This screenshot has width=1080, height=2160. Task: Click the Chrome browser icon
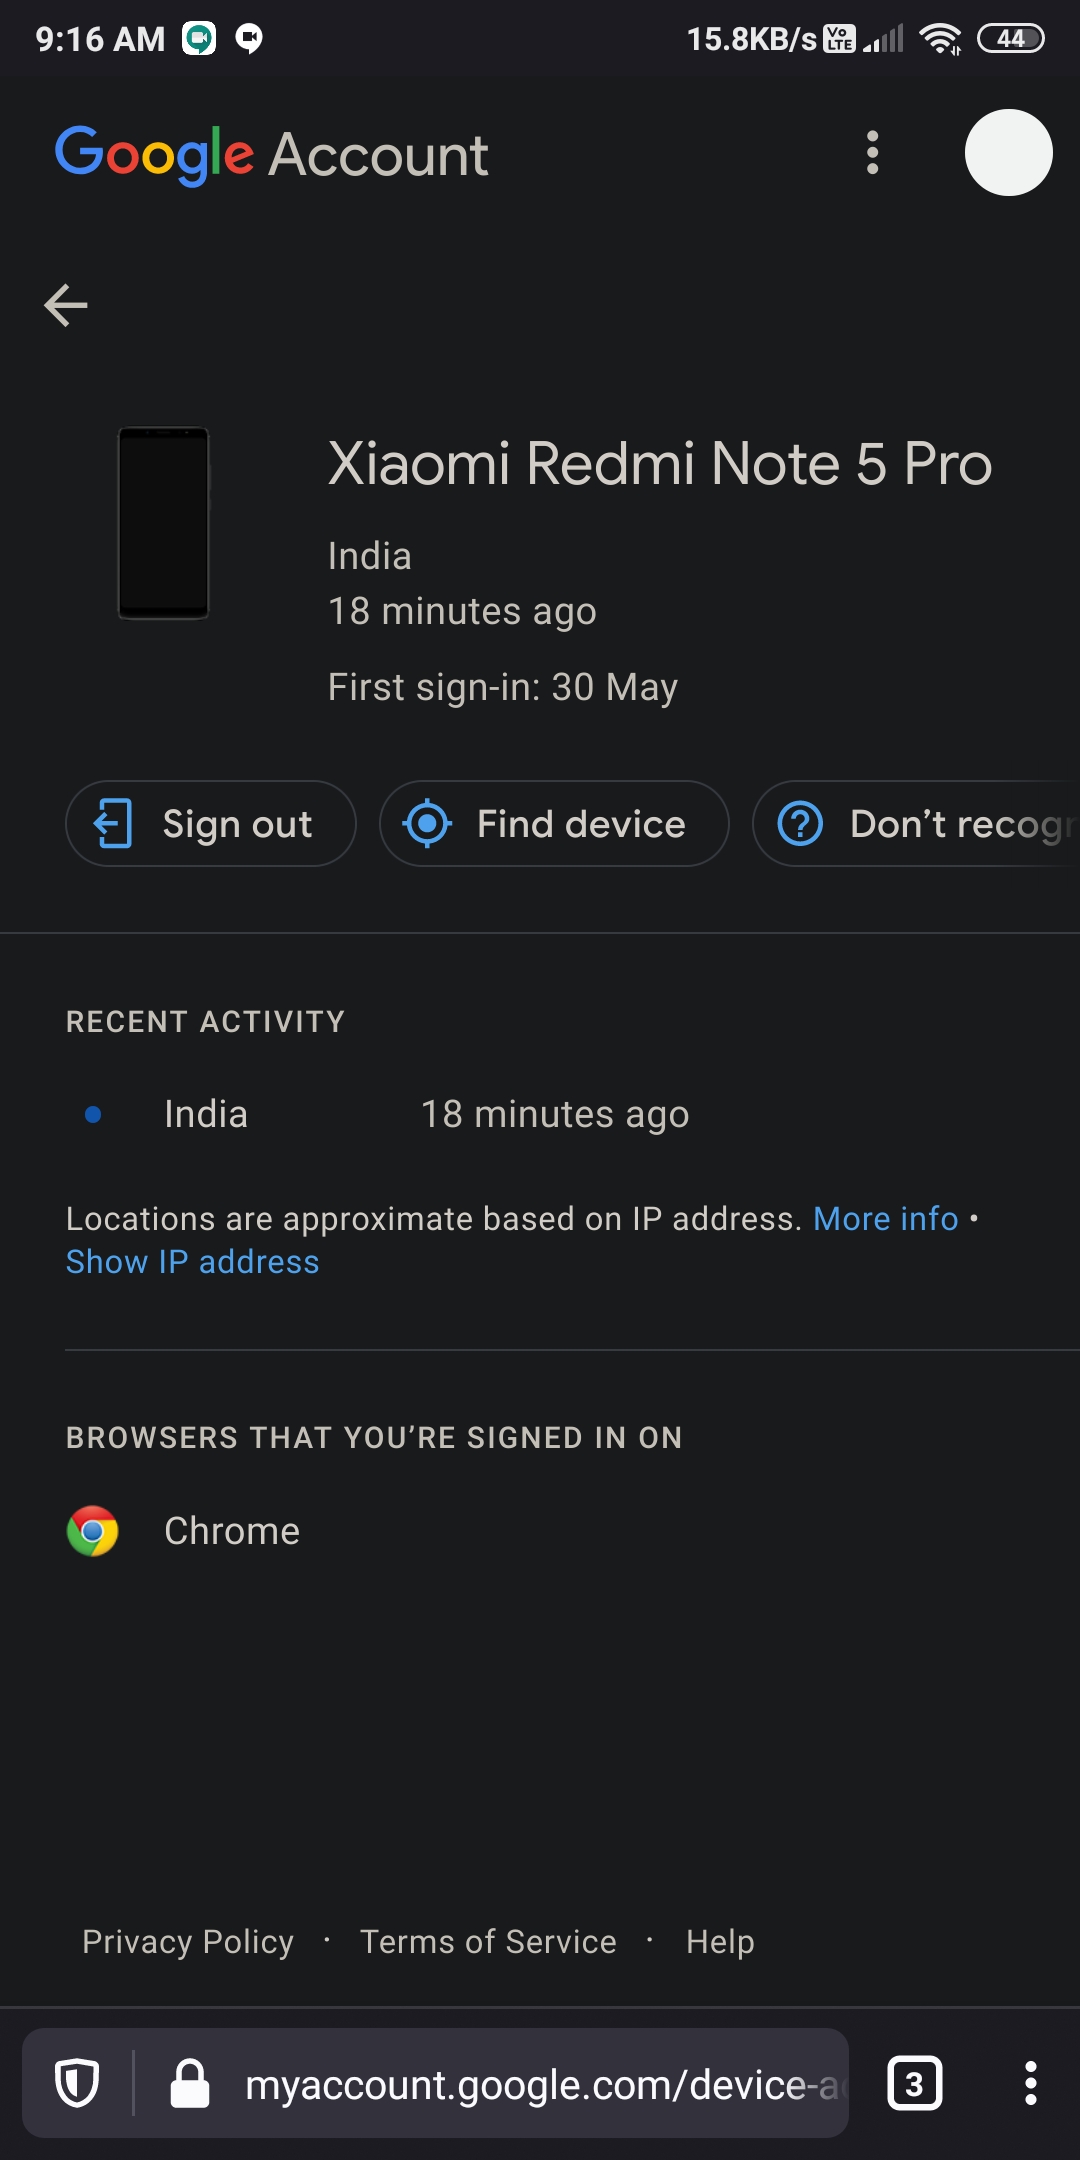[93, 1530]
